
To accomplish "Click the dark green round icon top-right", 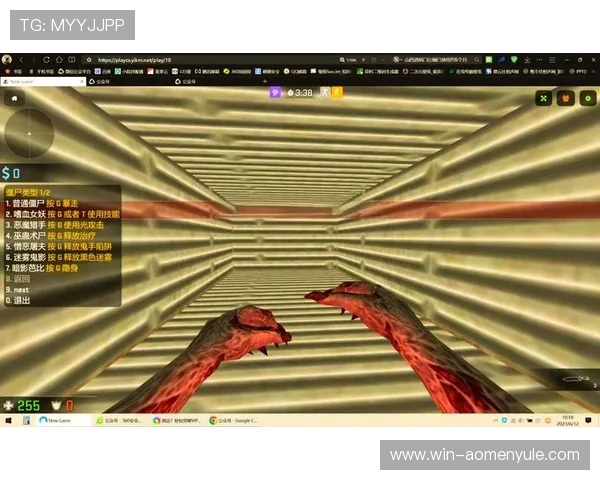I will coord(587,98).
